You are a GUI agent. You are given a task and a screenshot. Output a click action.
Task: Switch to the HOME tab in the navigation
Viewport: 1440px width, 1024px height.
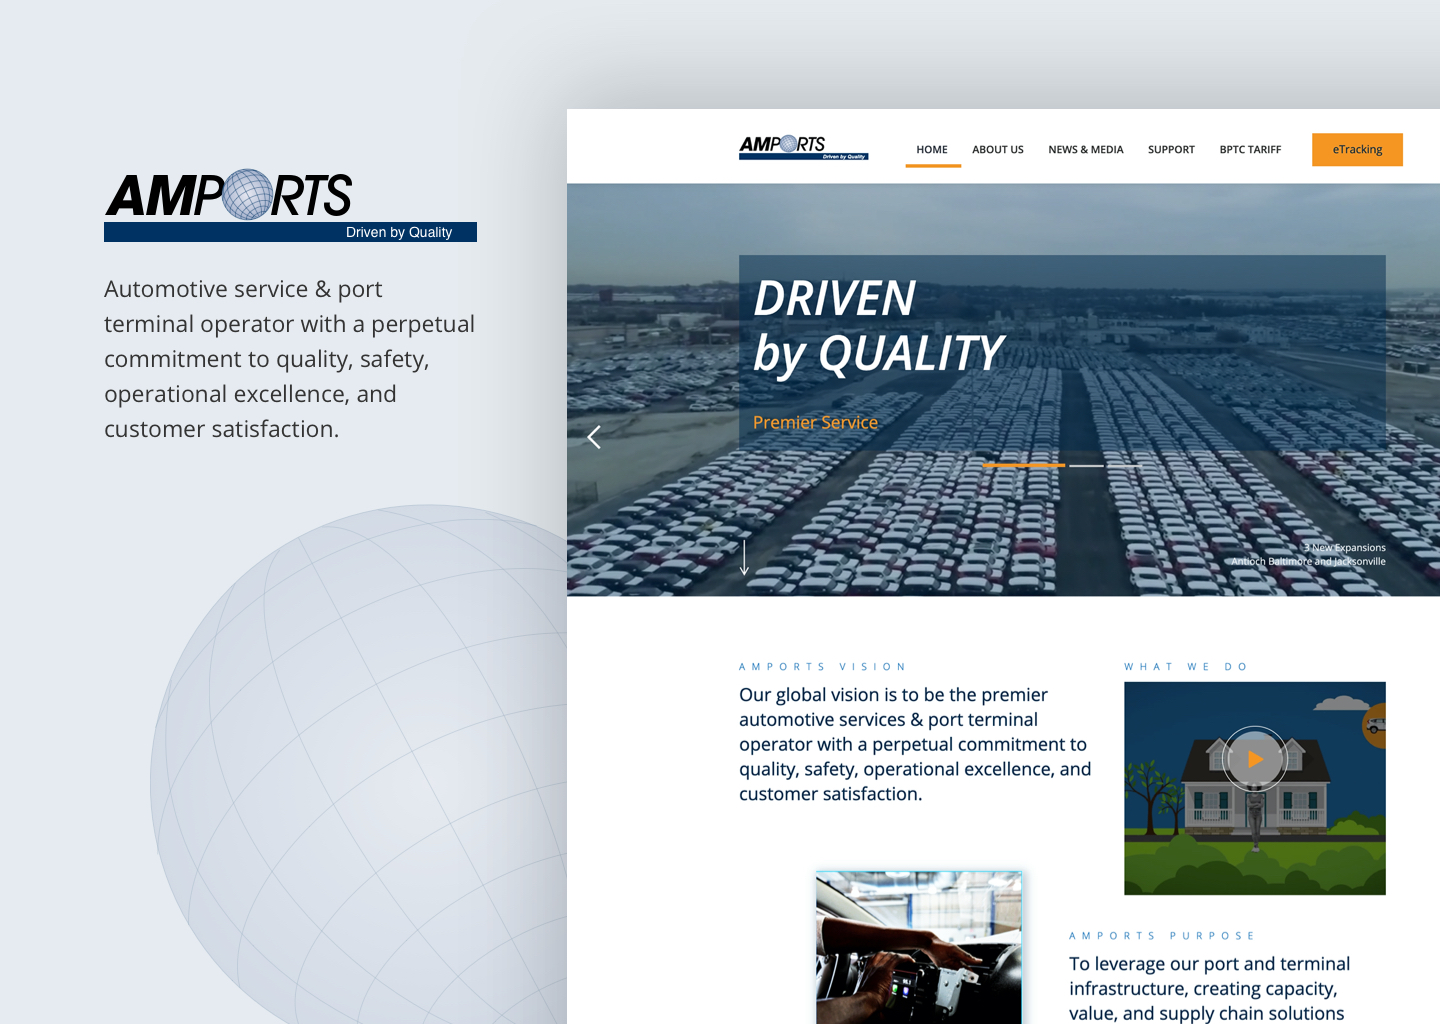[932, 149]
